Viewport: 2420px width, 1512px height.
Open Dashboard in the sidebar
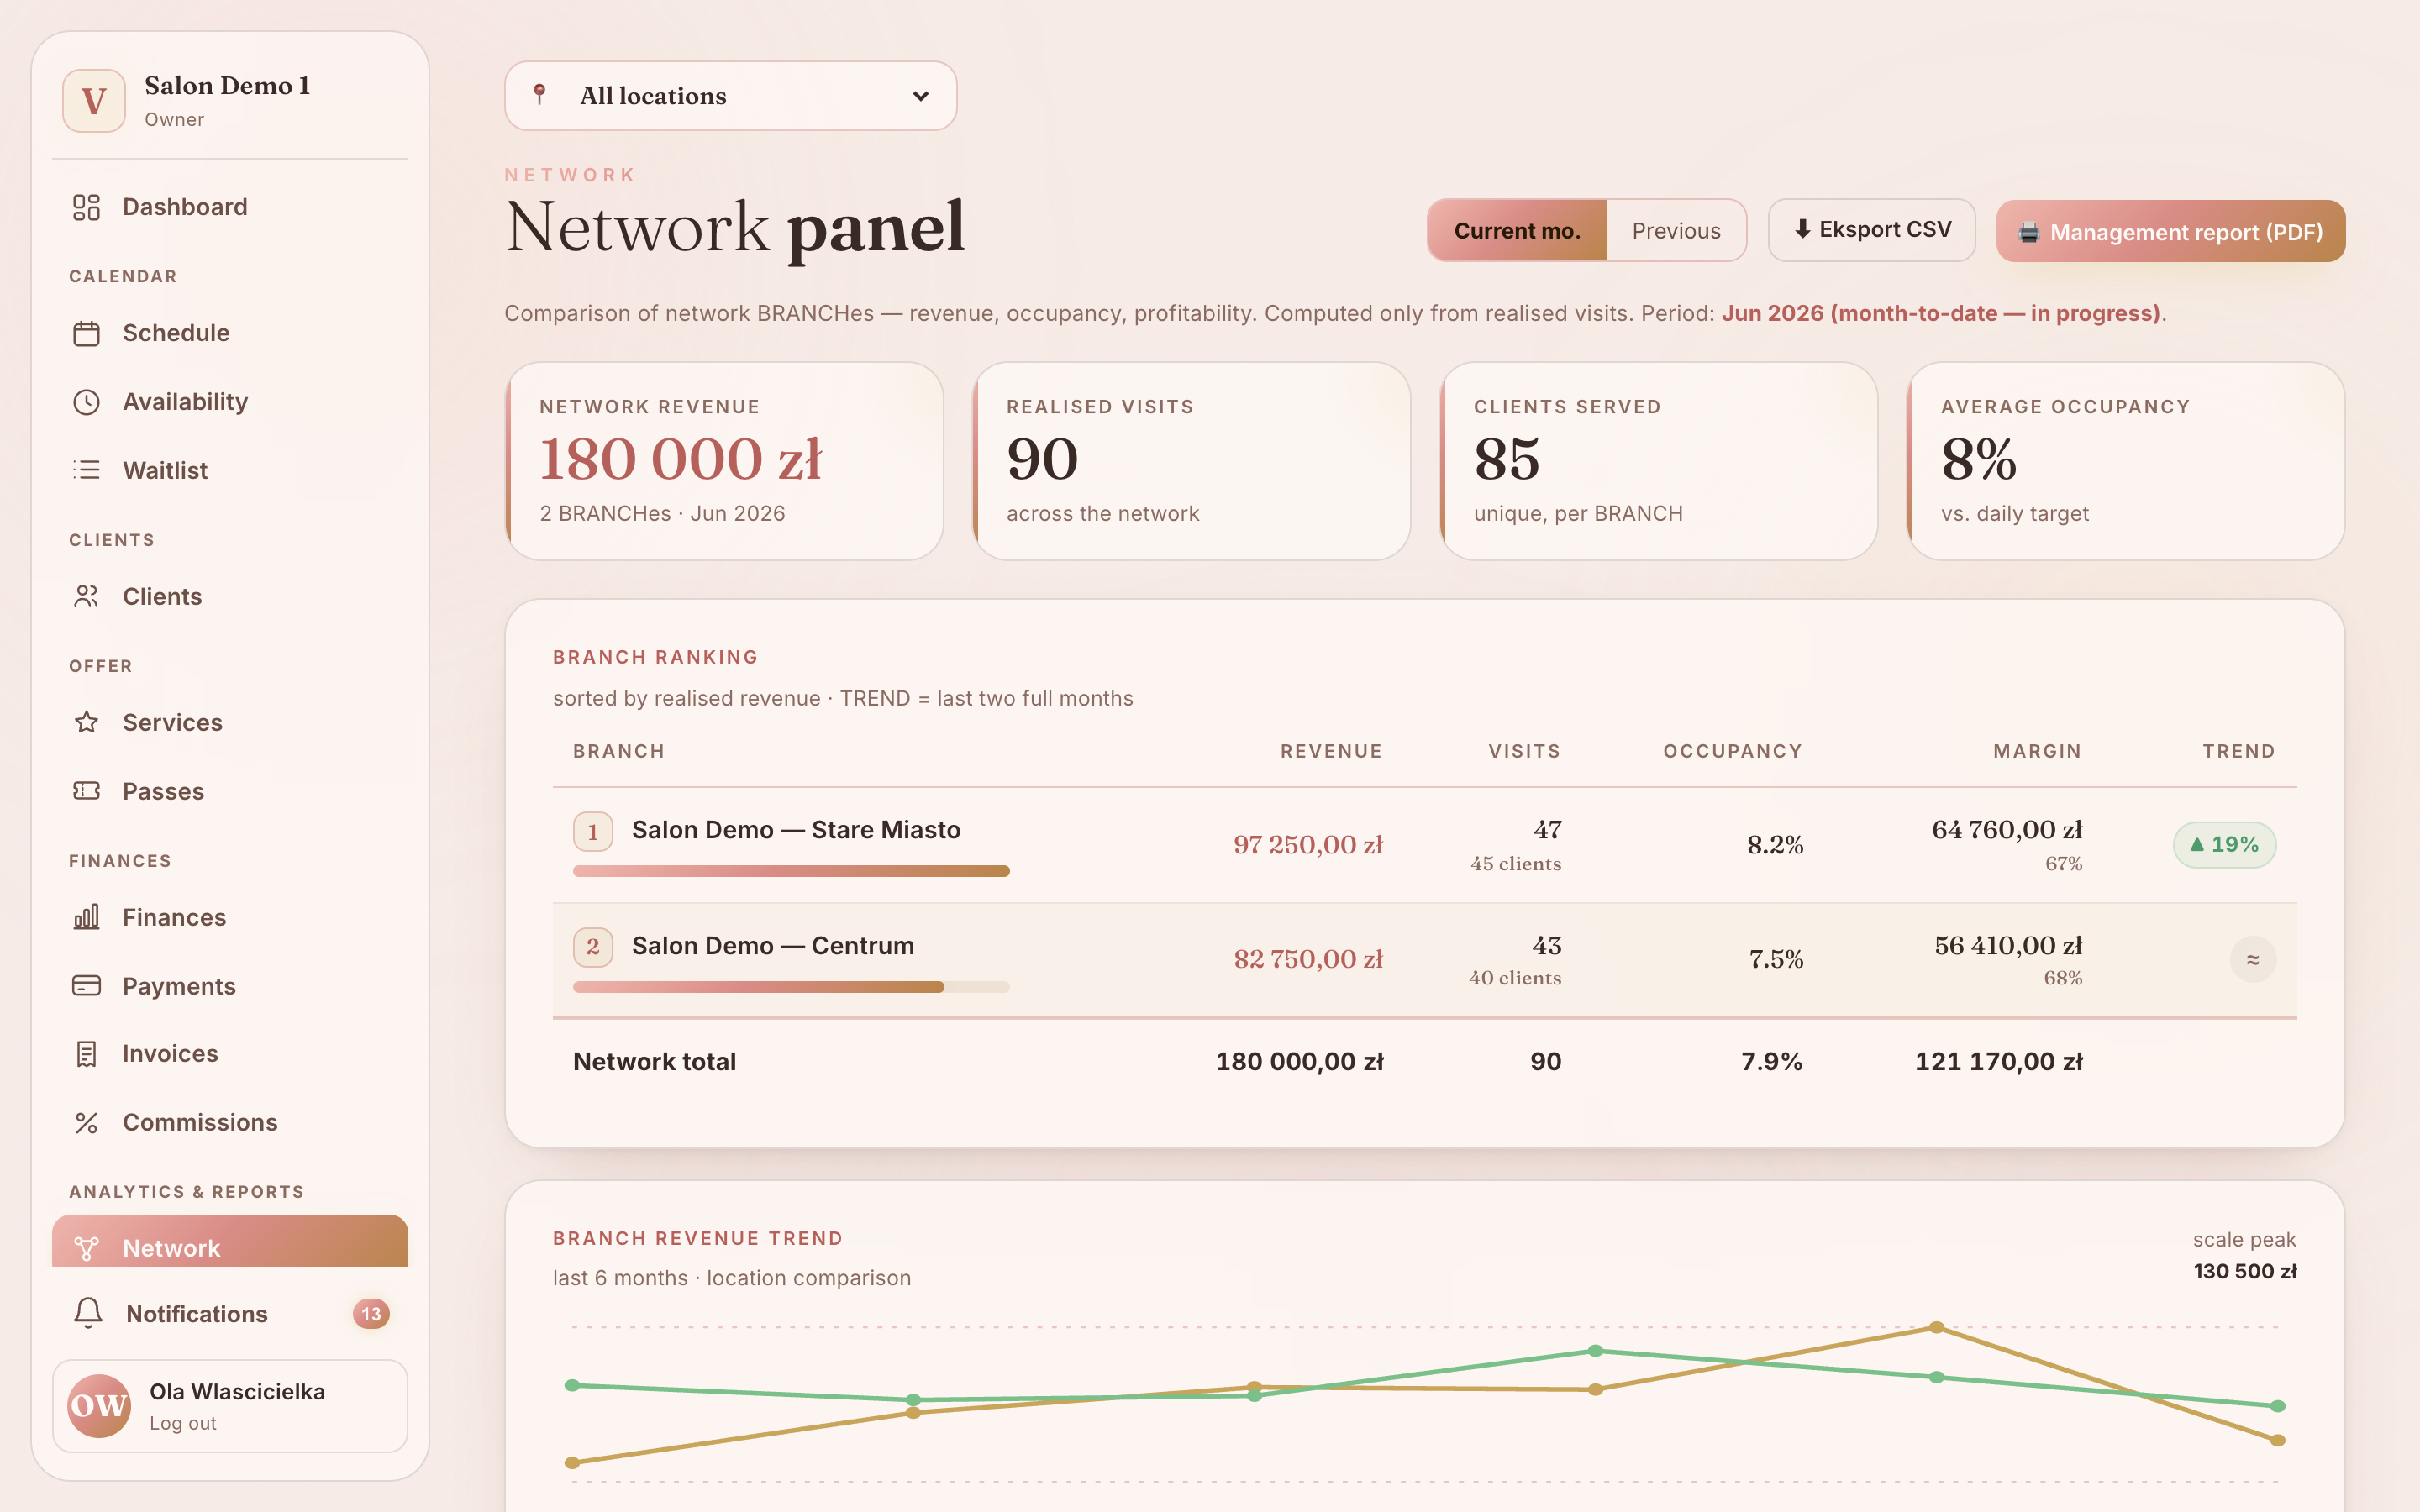(x=230, y=207)
